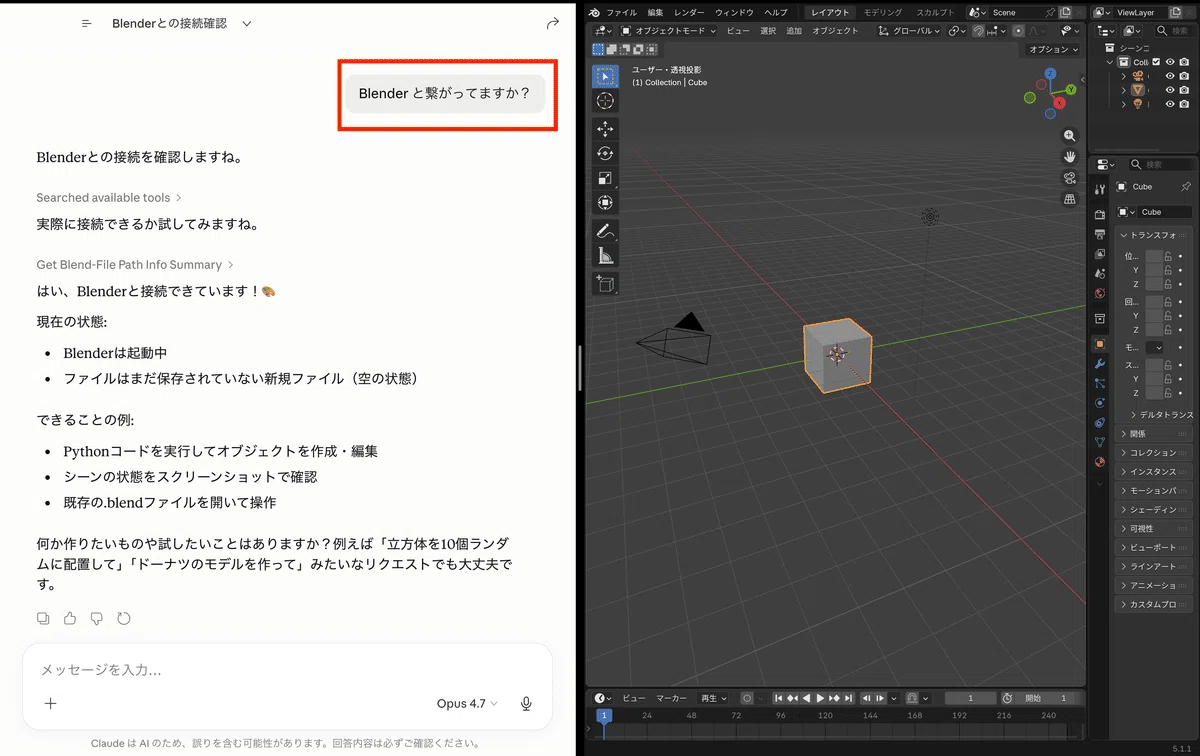Open the Opus 4.7 model selector
The height and width of the screenshot is (756, 1200).
point(467,704)
